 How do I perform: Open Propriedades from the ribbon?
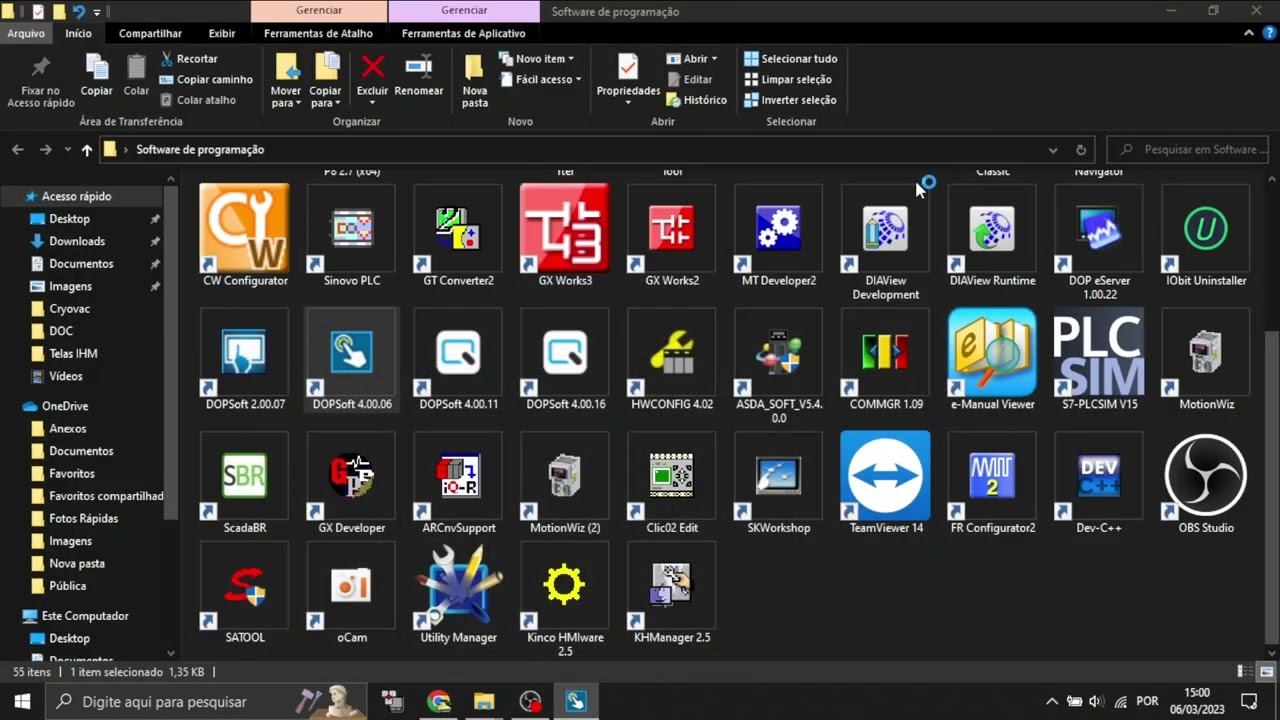pos(628,77)
